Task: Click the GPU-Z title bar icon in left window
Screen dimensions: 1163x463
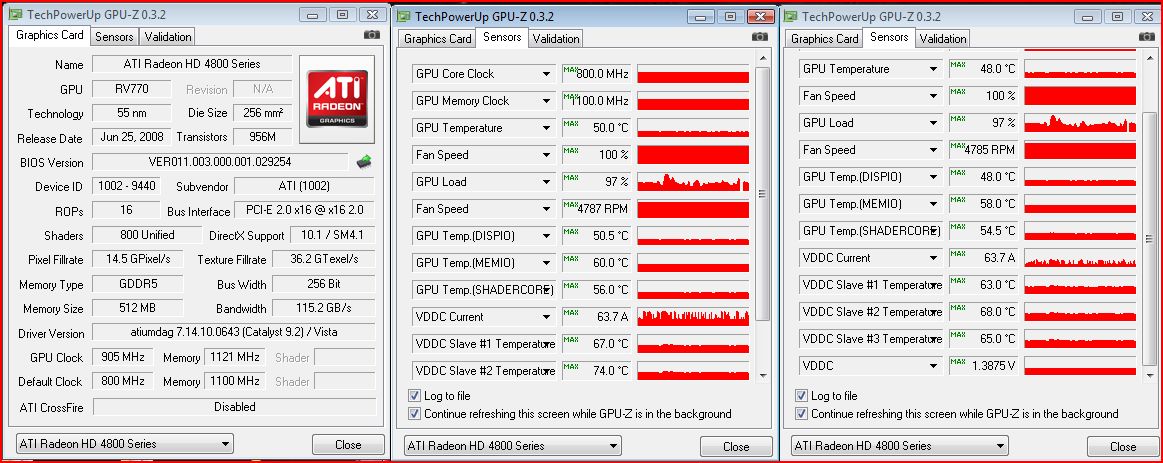Action: tap(16, 14)
